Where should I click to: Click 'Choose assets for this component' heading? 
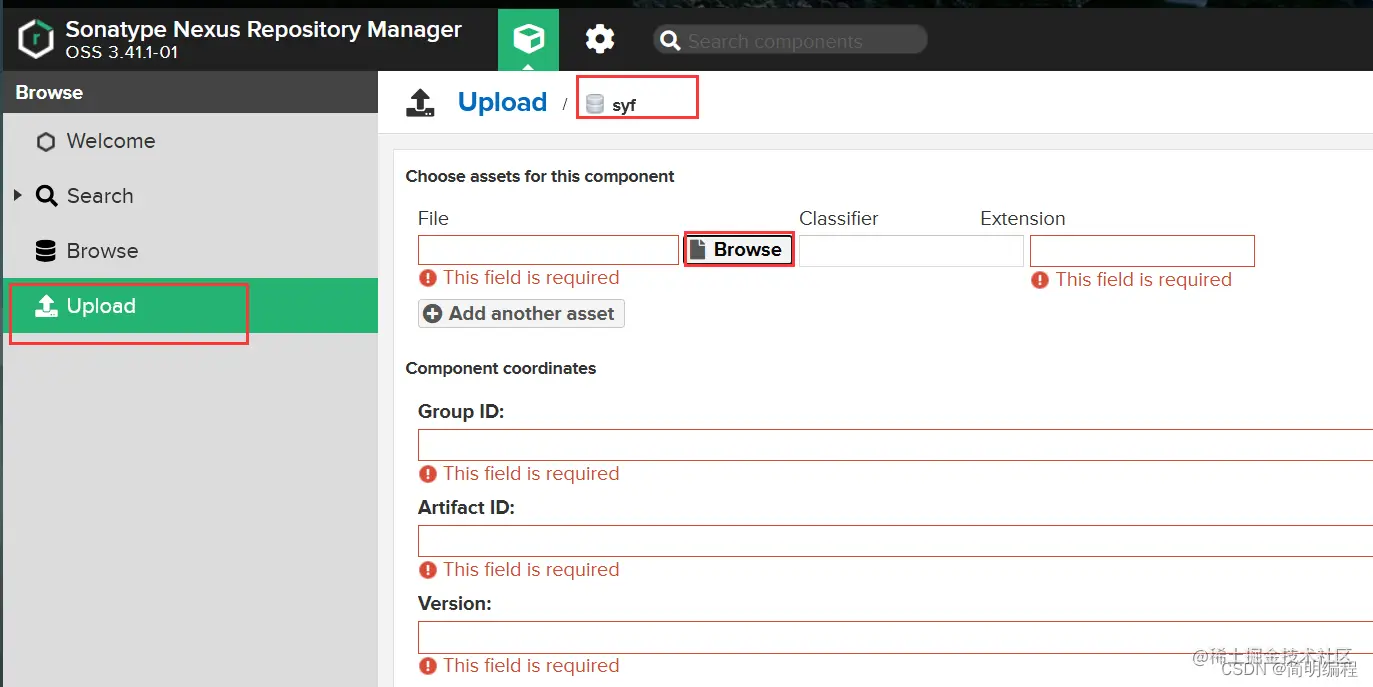coord(540,176)
